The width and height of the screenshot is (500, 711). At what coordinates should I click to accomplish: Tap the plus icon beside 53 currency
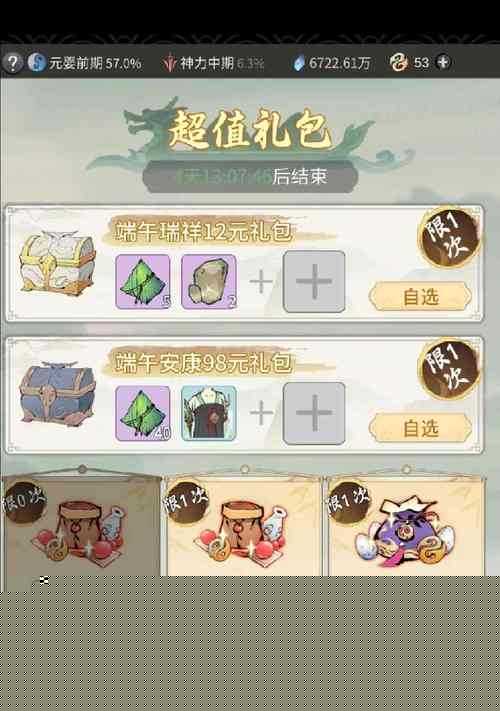pos(443,62)
